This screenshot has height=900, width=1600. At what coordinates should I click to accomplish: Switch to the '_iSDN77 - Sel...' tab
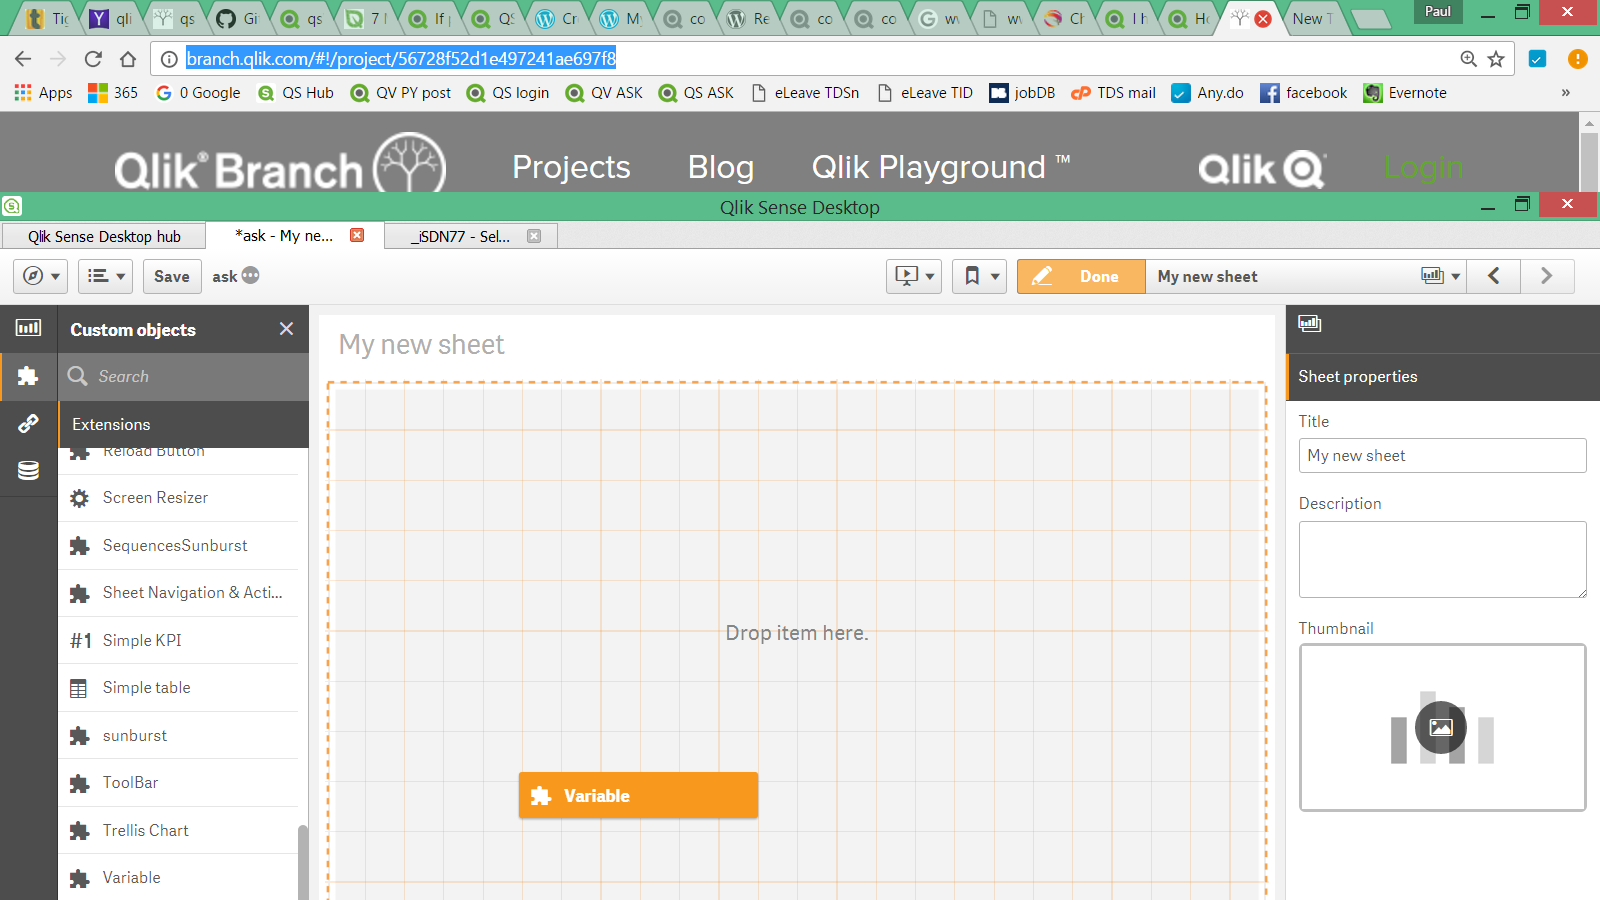click(x=471, y=236)
